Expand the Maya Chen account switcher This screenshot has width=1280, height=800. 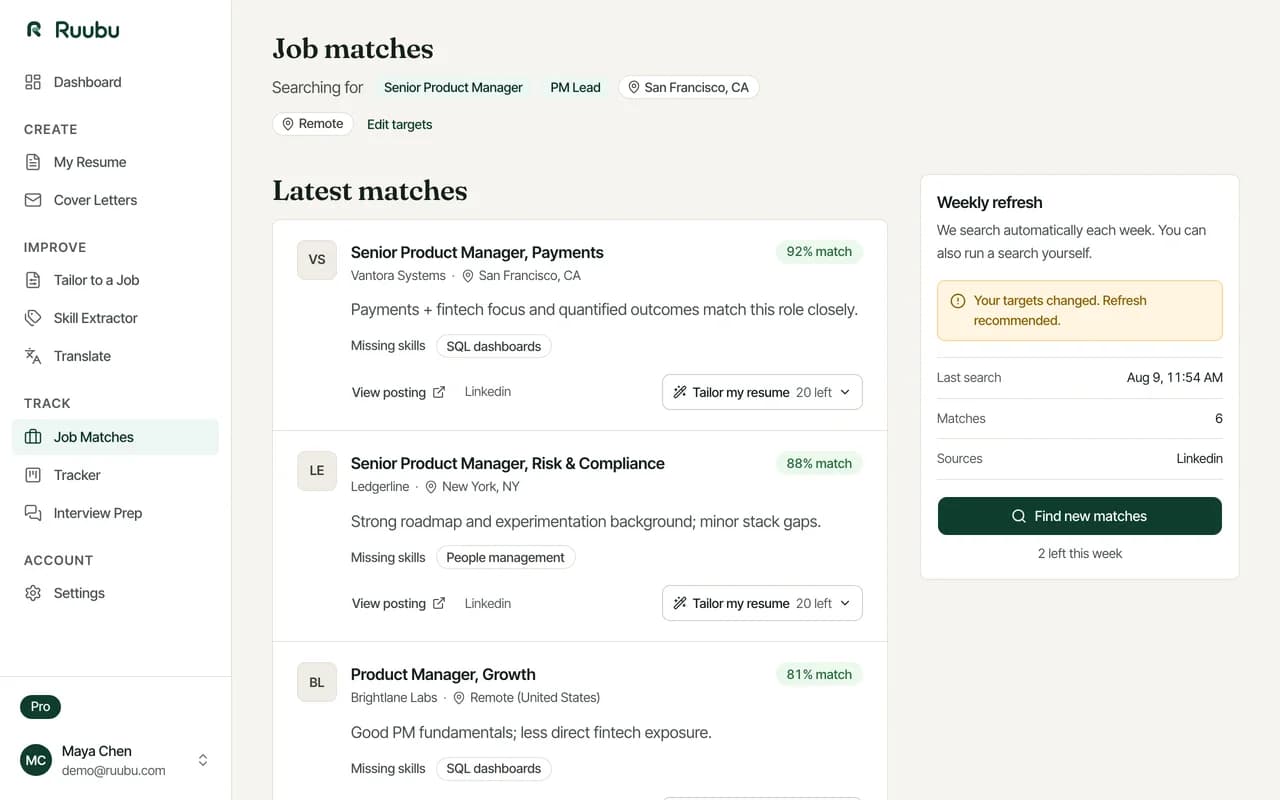(203, 760)
